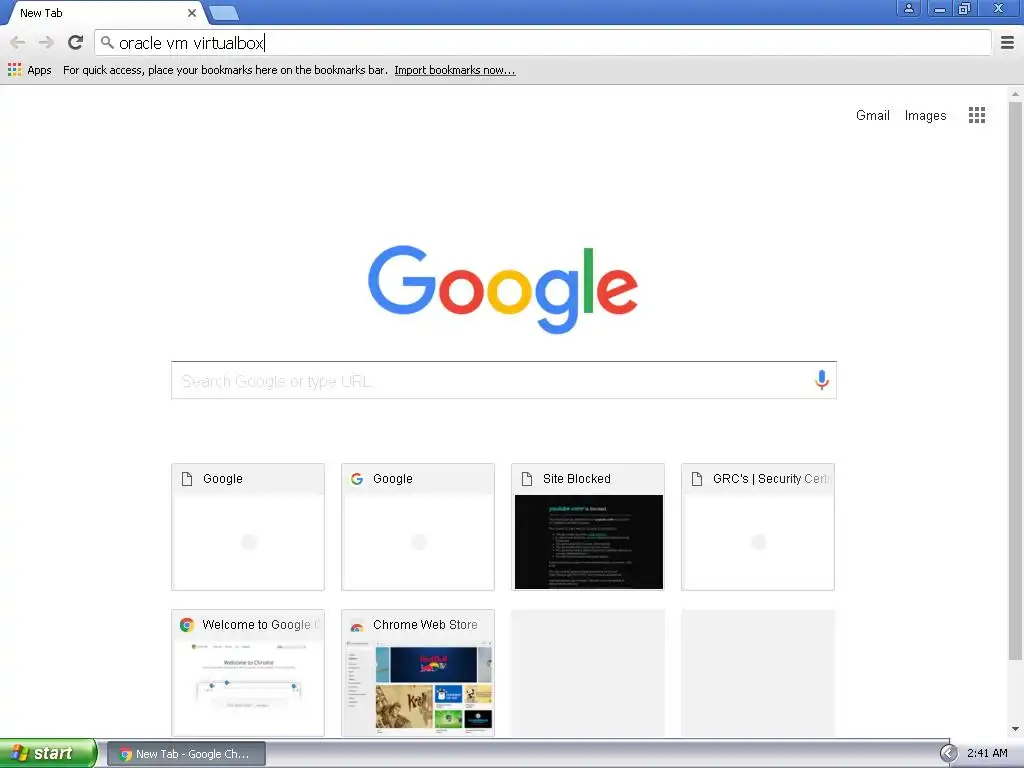Open the Chrome Web Store thumbnail
The image size is (1024, 768).
click(418, 673)
